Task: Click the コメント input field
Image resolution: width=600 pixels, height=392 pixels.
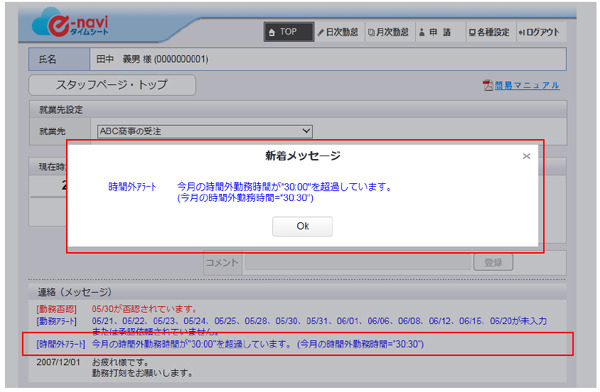Action: click(x=358, y=262)
